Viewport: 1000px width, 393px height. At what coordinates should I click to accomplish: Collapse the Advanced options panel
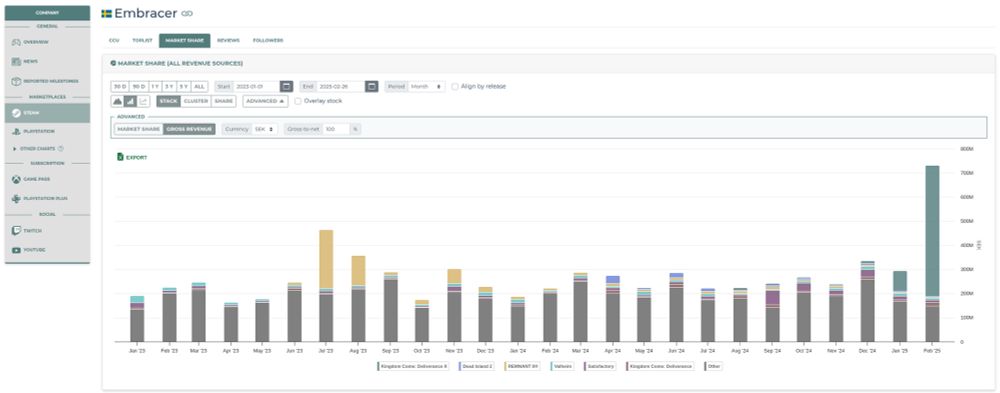coord(265,101)
